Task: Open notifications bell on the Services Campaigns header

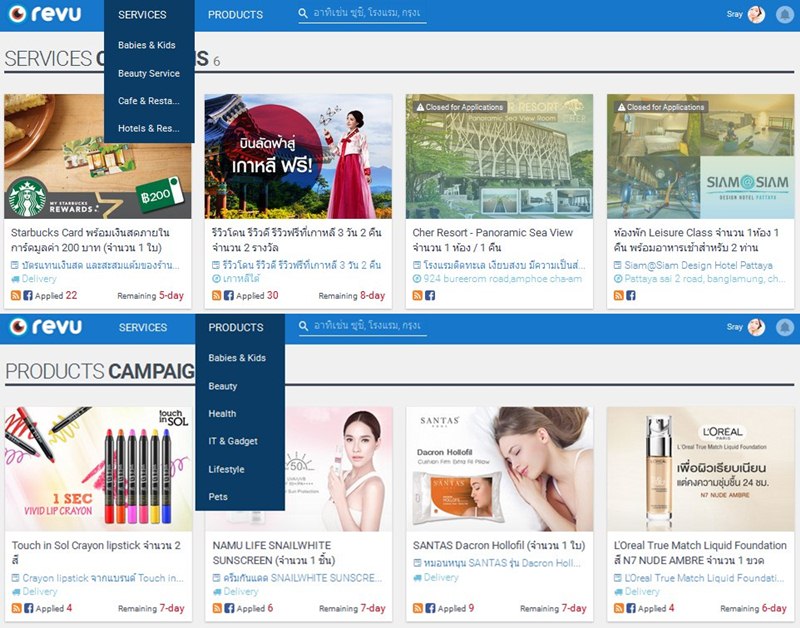Action: (x=785, y=14)
